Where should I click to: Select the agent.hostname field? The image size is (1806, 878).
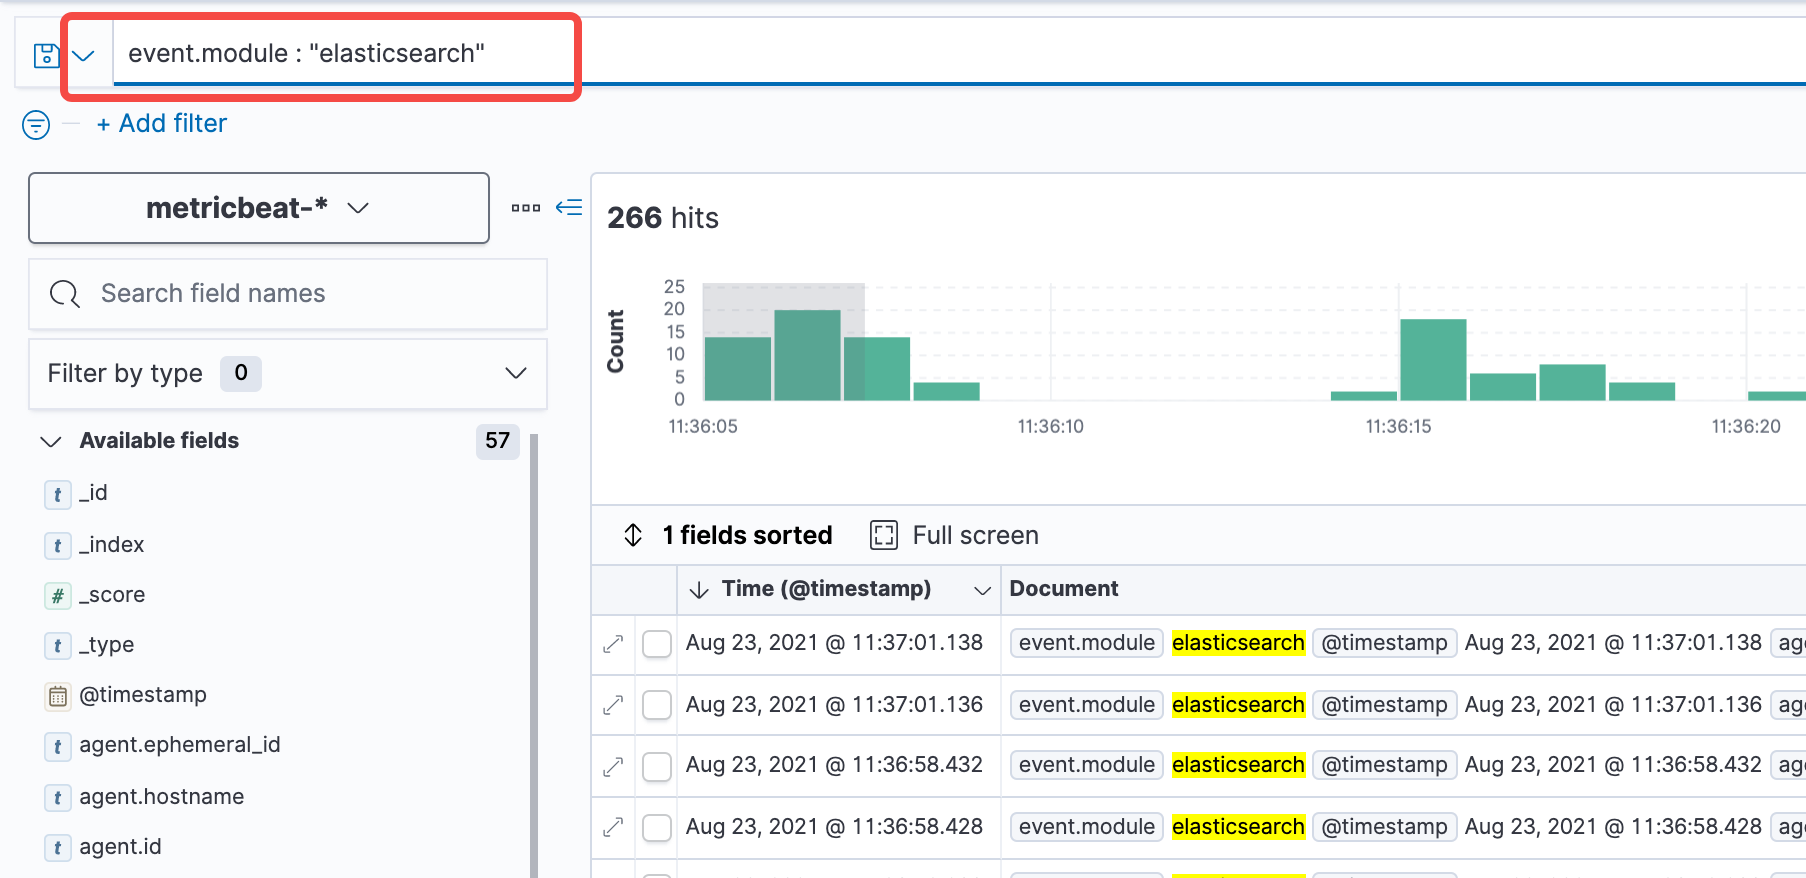(162, 797)
